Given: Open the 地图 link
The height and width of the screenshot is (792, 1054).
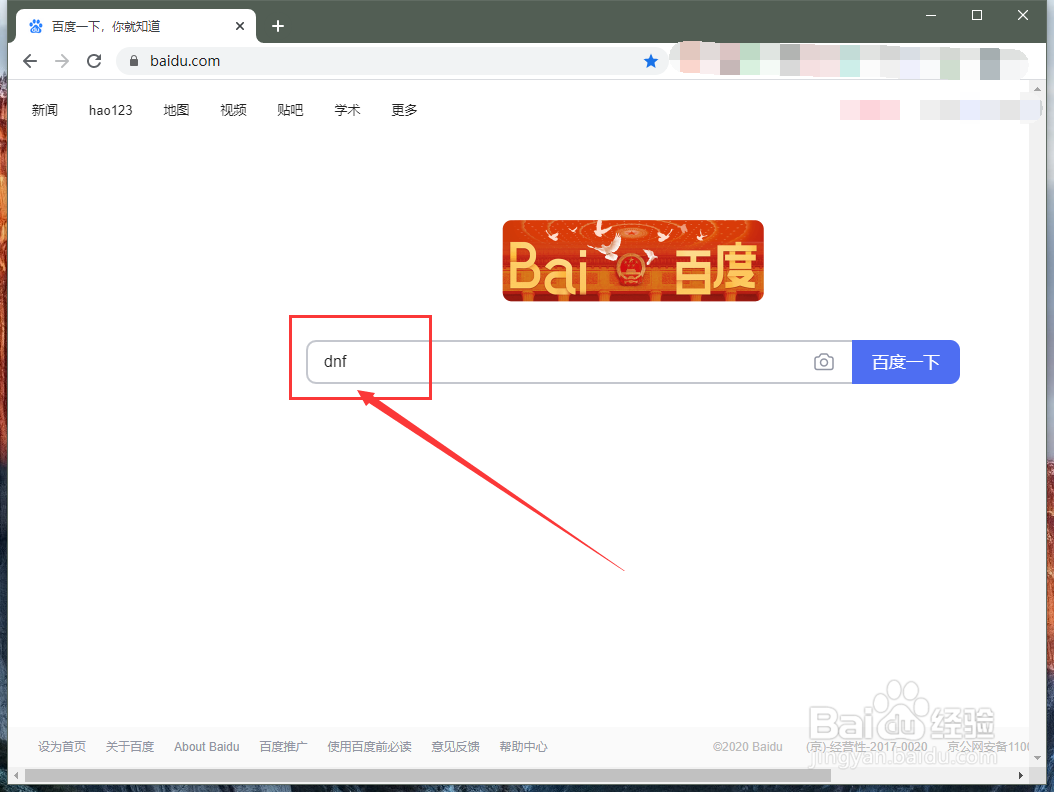Looking at the screenshot, I should (176, 110).
